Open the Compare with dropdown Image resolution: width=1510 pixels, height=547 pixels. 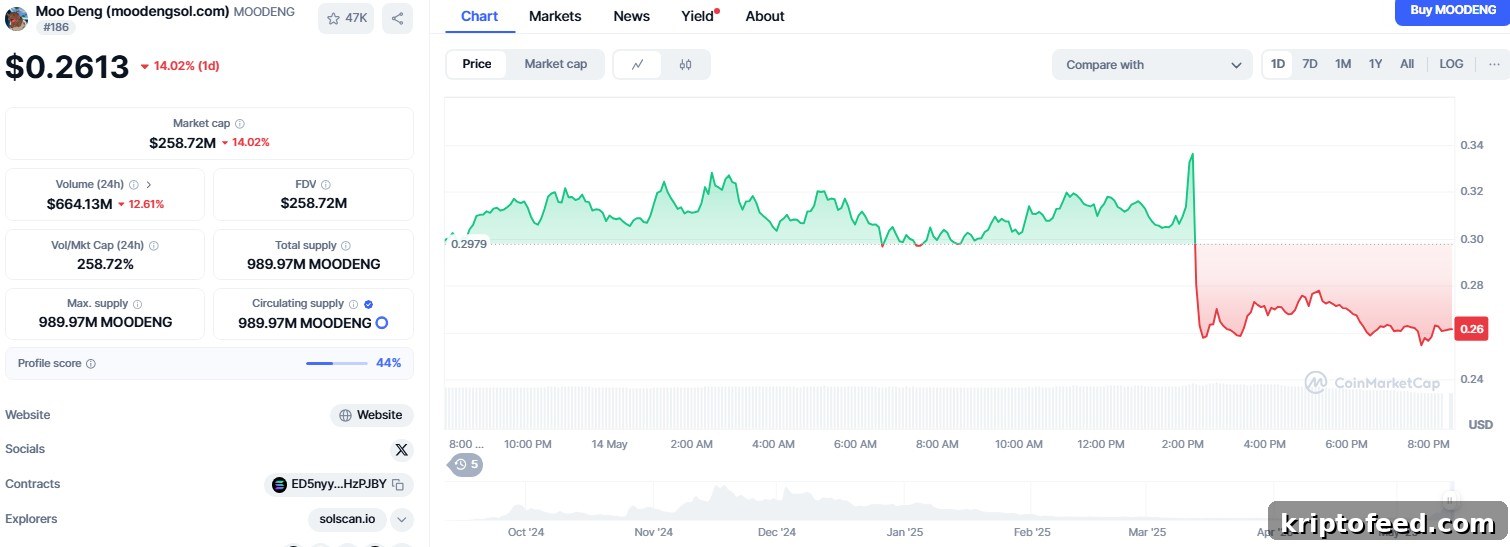(x=1152, y=65)
